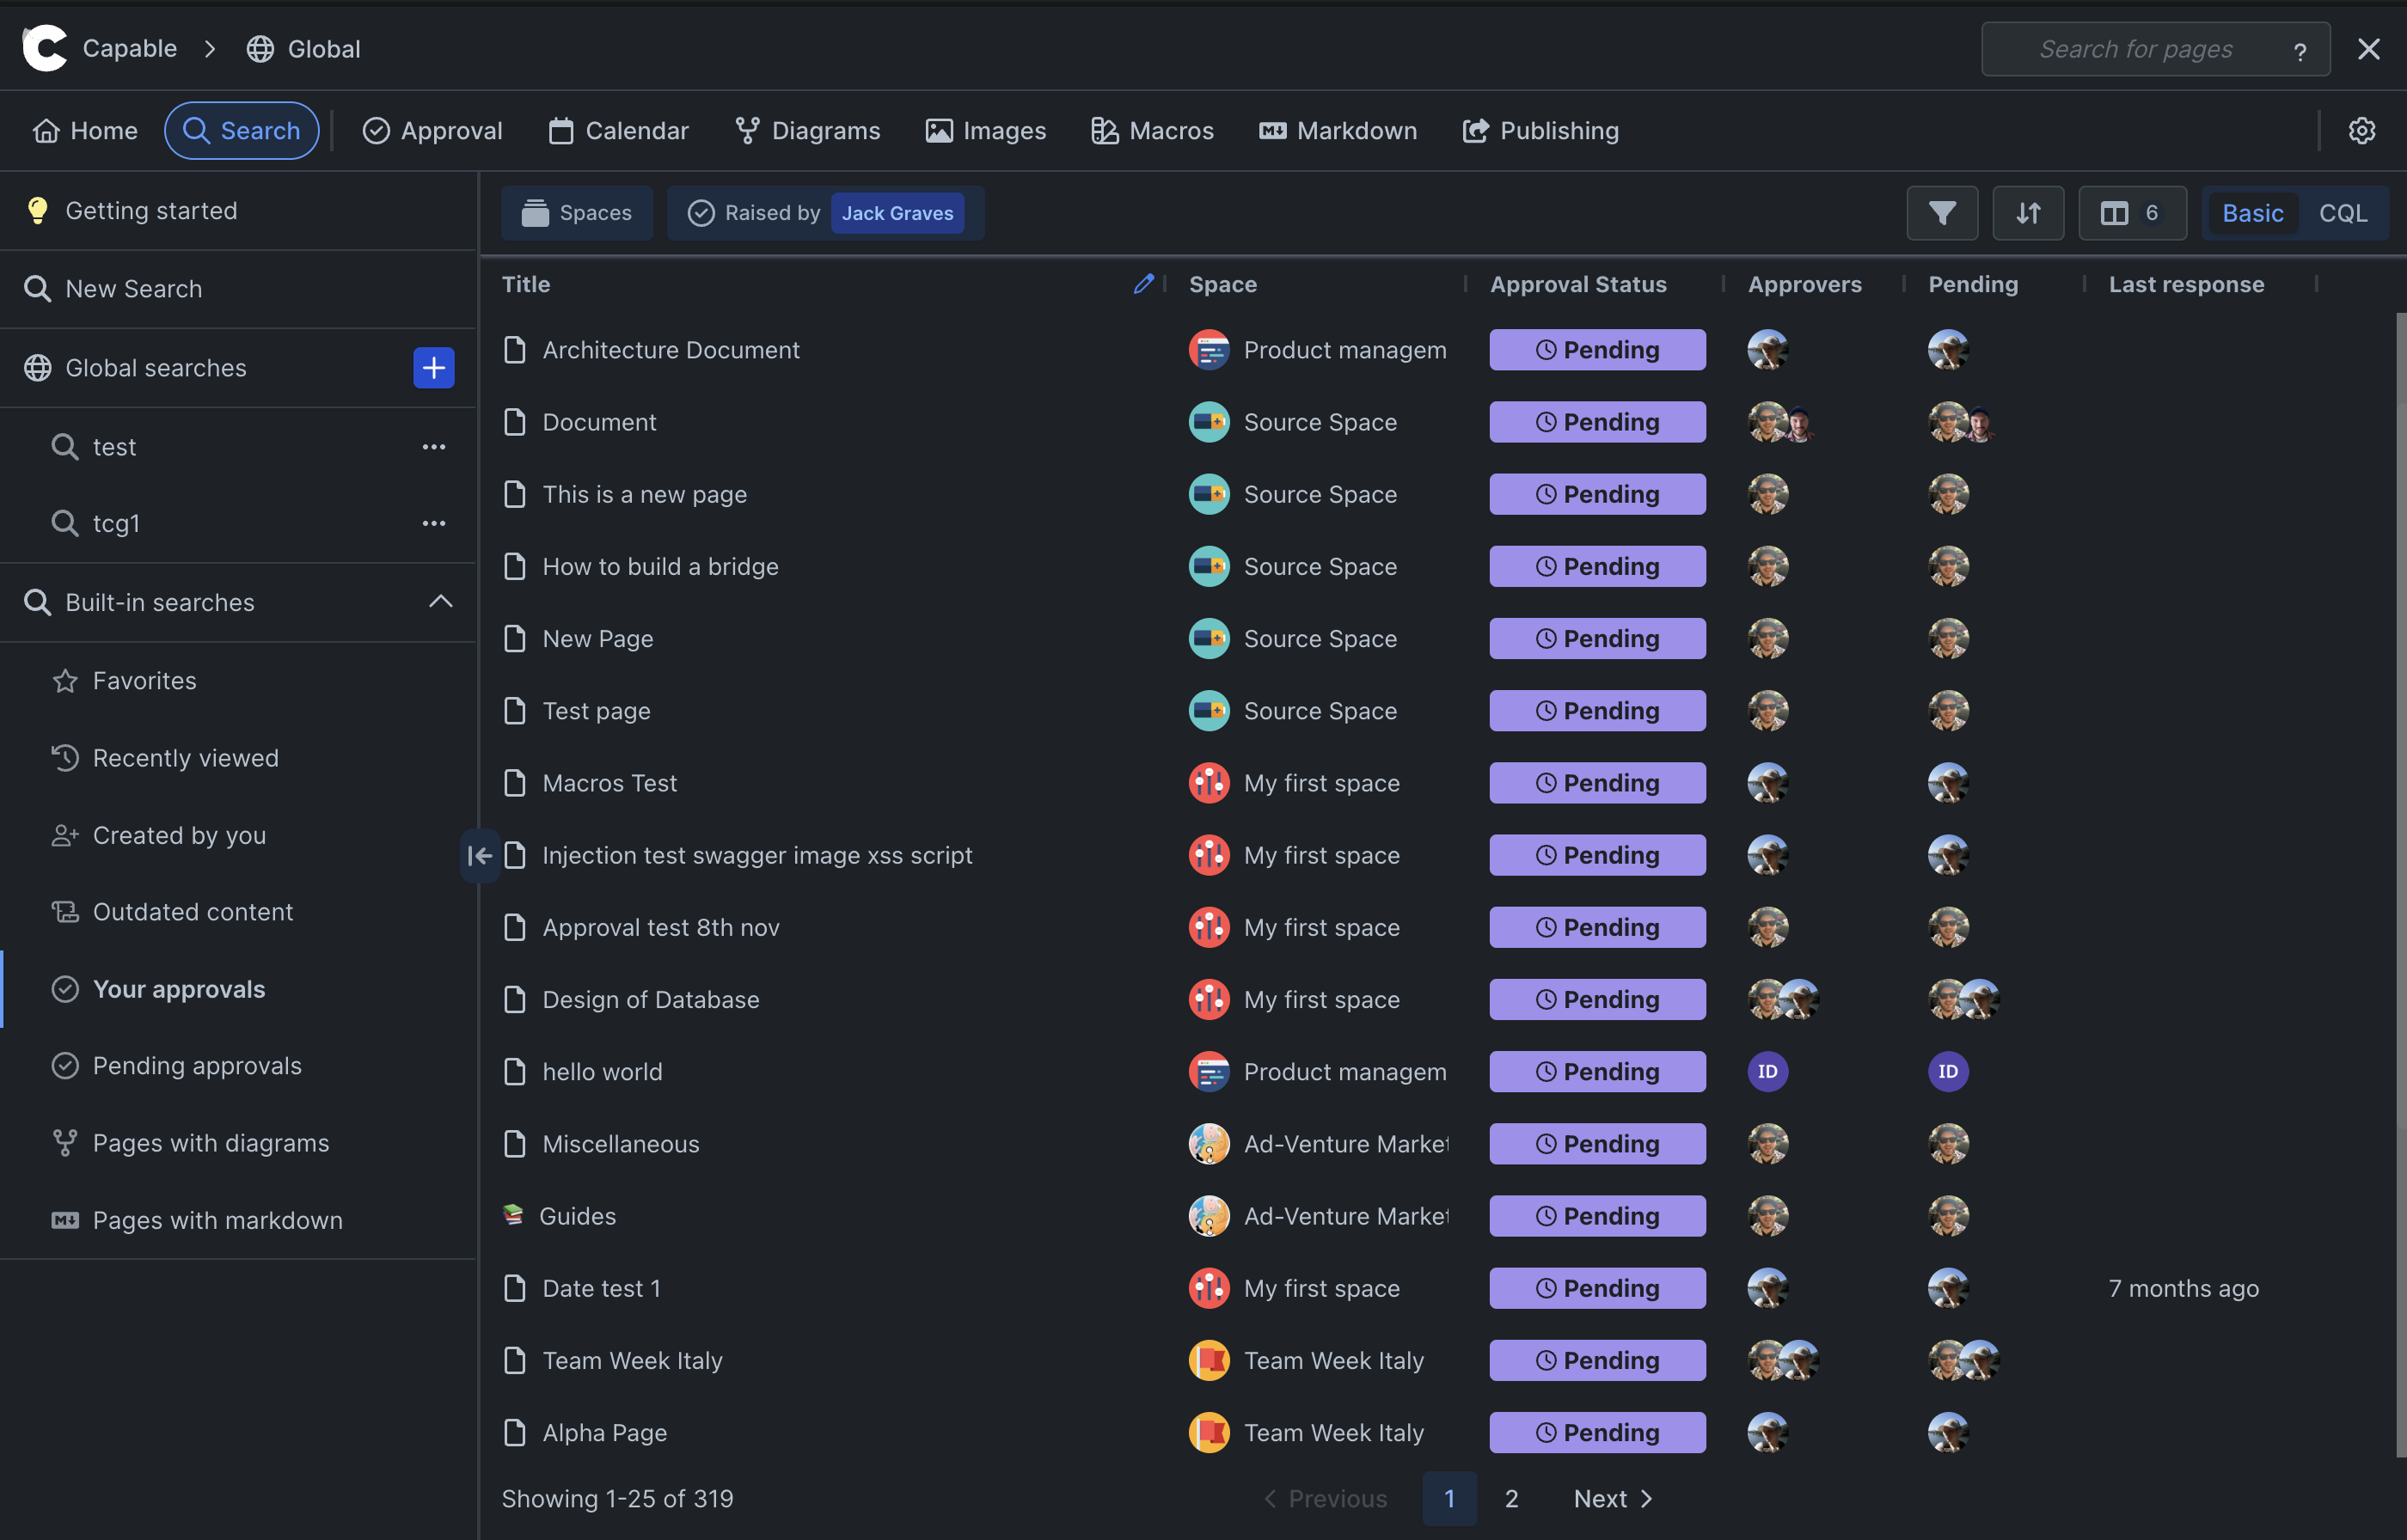The height and width of the screenshot is (1540, 2407).
Task: Open the Publishing tab
Action: [x=1540, y=131]
